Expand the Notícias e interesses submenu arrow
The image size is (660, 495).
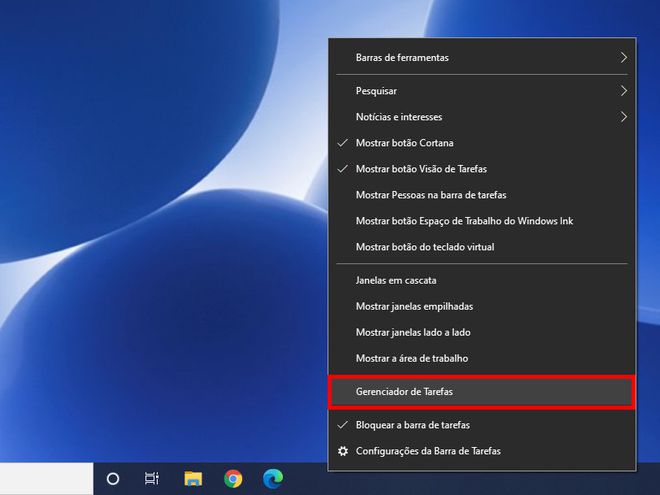coord(623,117)
